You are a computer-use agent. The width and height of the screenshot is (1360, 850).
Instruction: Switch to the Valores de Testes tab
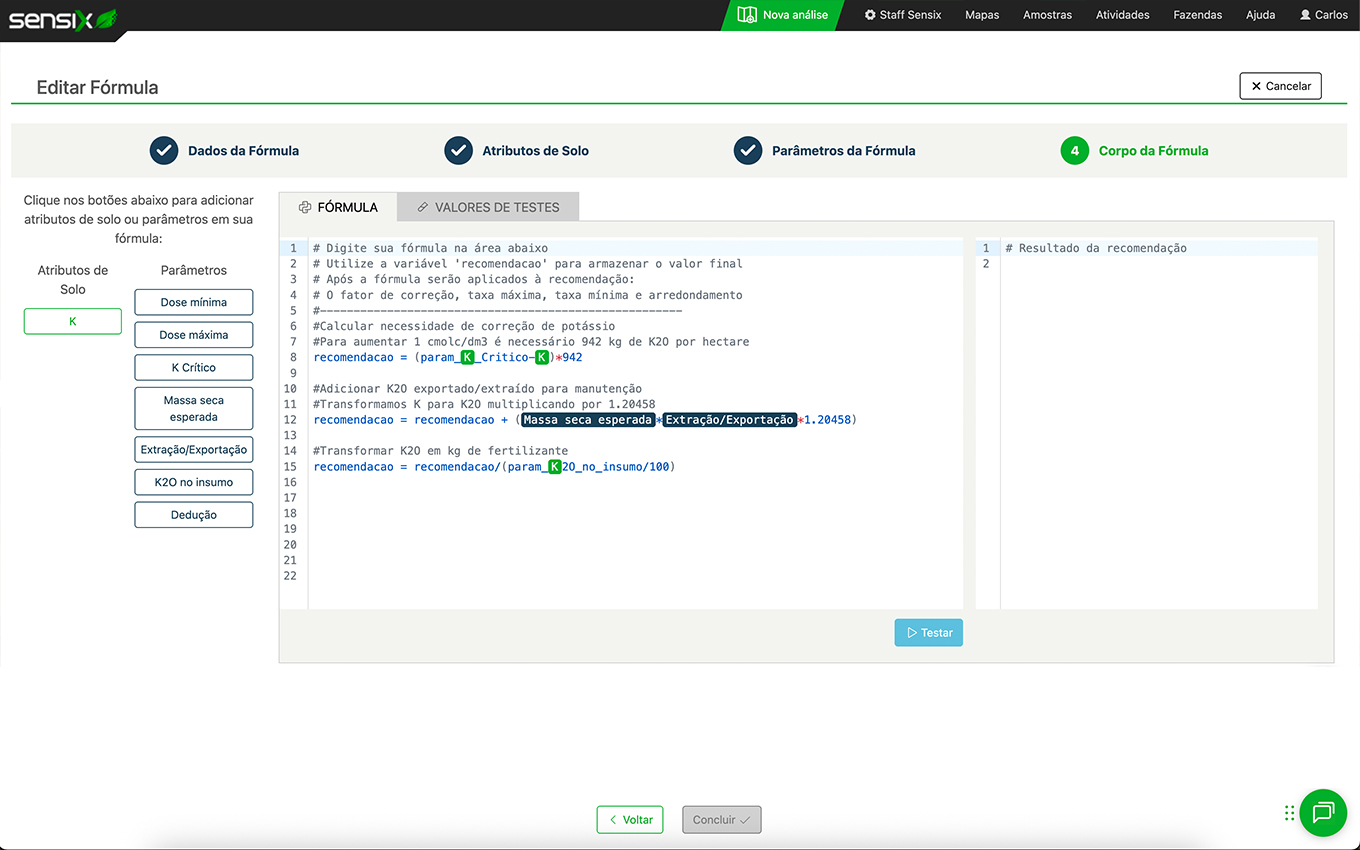(487, 207)
